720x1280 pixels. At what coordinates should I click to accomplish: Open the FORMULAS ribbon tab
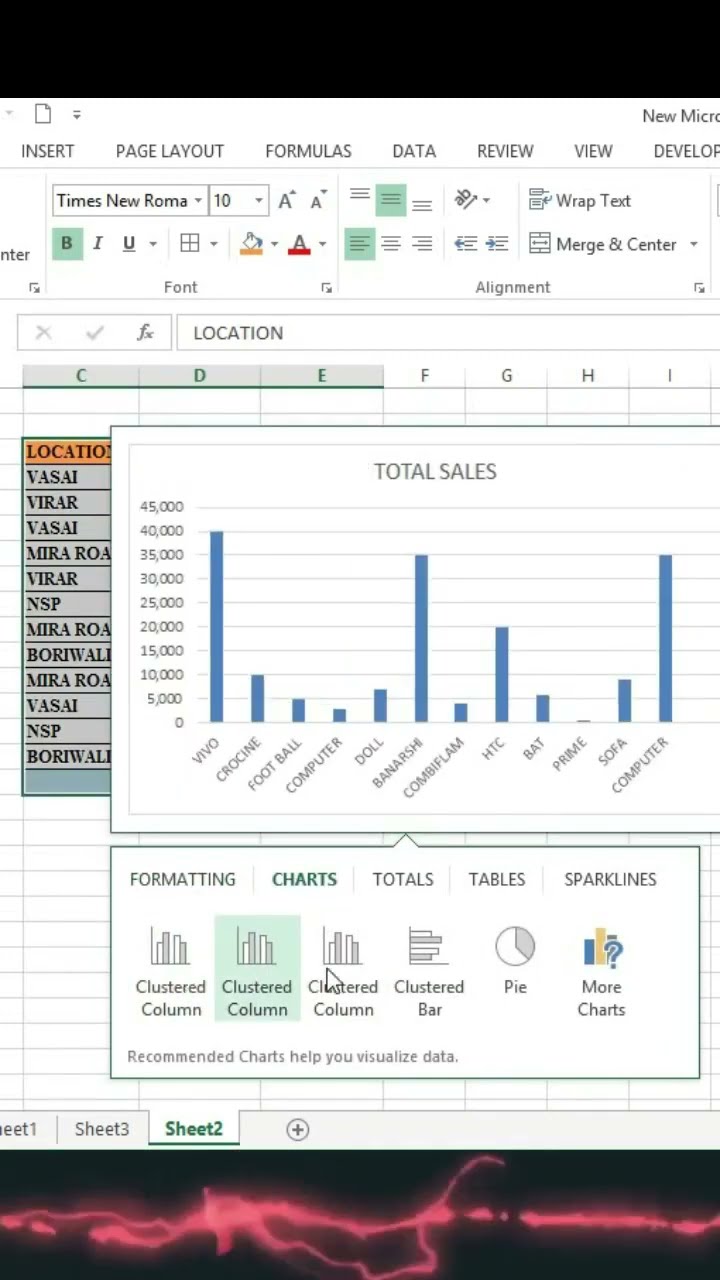[308, 151]
